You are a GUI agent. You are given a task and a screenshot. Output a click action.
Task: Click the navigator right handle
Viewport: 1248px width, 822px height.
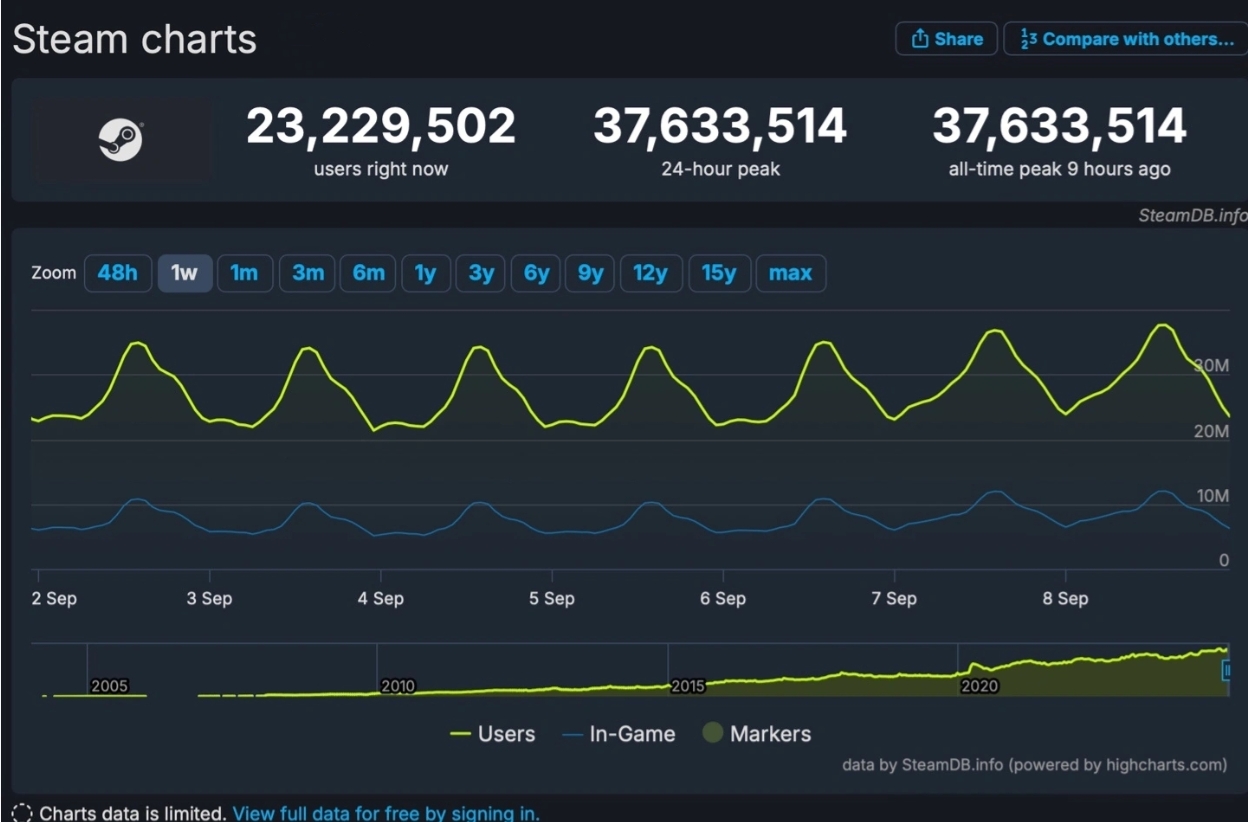[1228, 671]
